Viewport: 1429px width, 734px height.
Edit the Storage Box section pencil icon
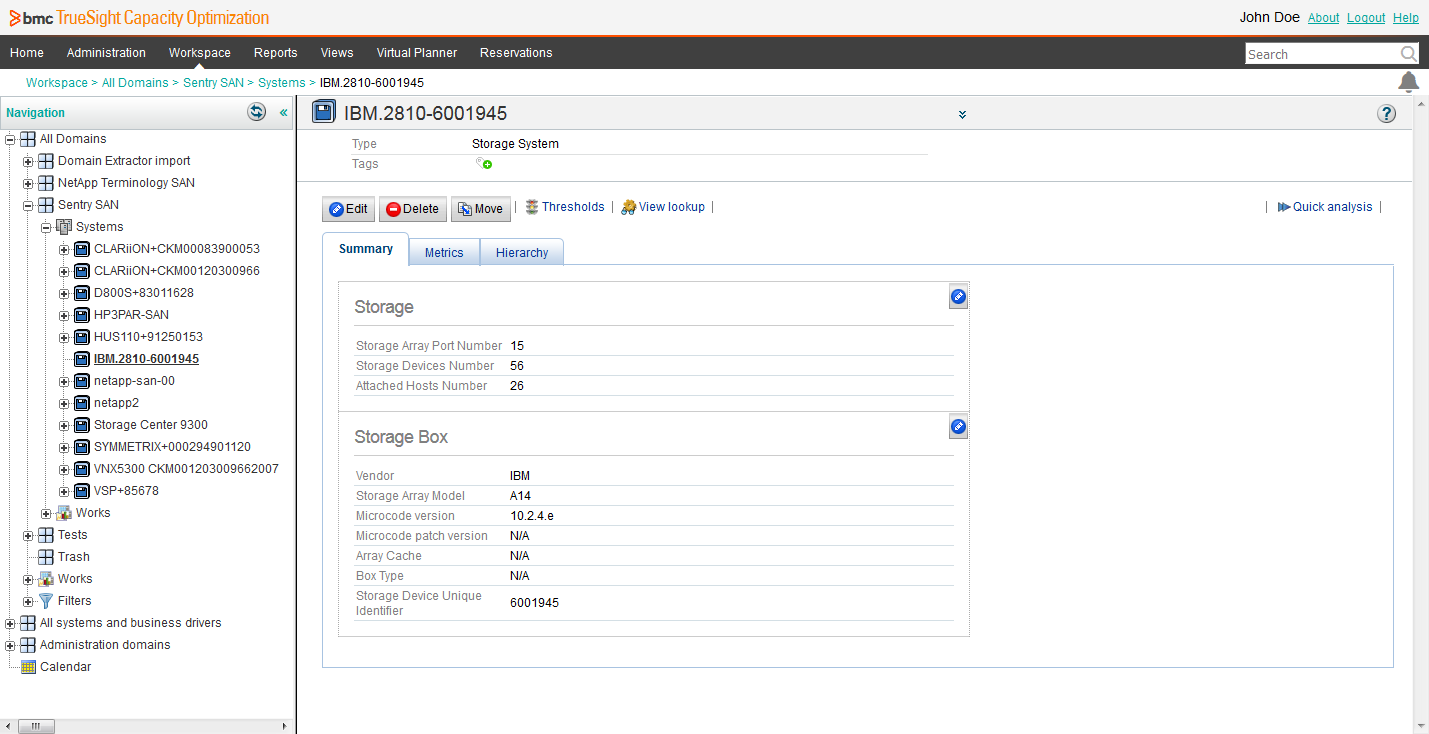[x=958, y=427]
